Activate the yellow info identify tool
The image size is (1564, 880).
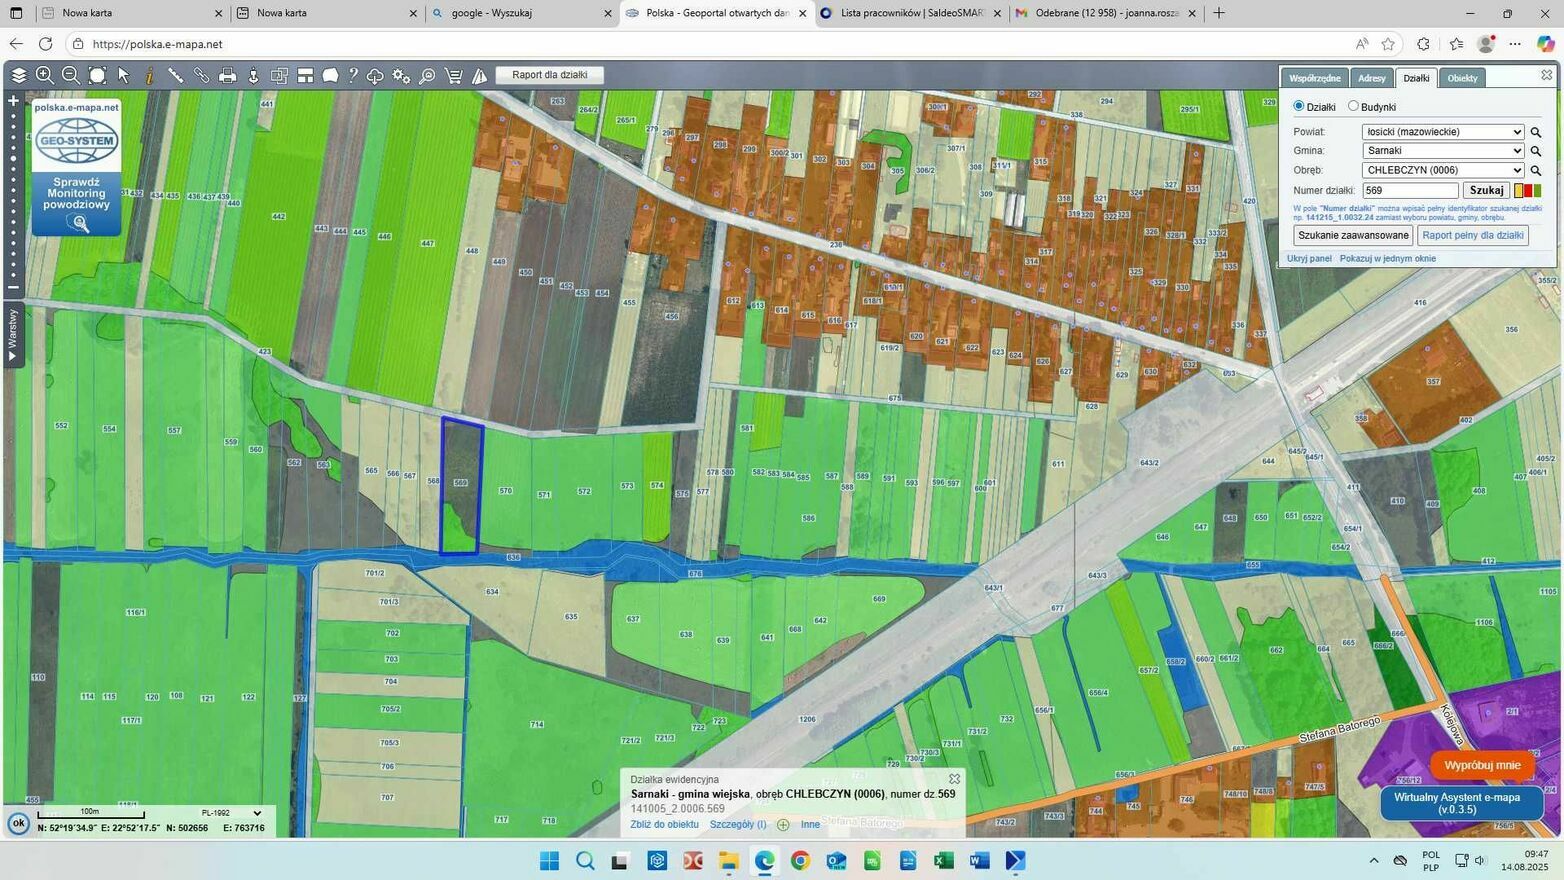pos(149,76)
